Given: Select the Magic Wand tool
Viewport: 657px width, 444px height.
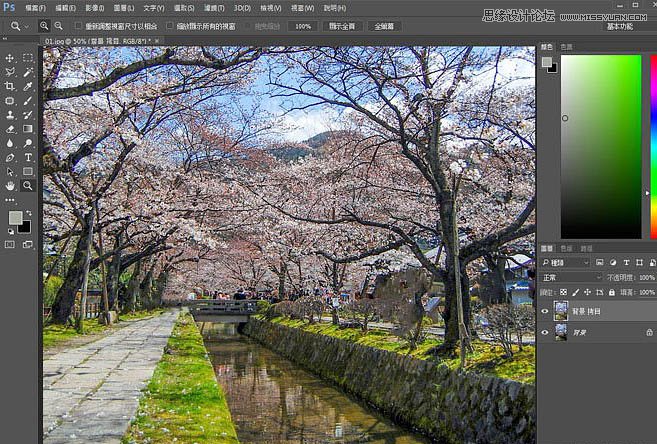Looking at the screenshot, I should coord(28,72).
